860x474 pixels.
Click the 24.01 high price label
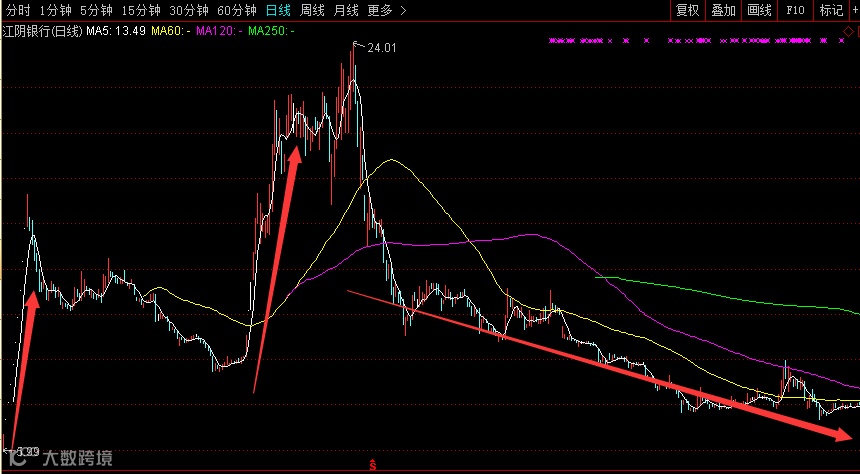tap(381, 48)
